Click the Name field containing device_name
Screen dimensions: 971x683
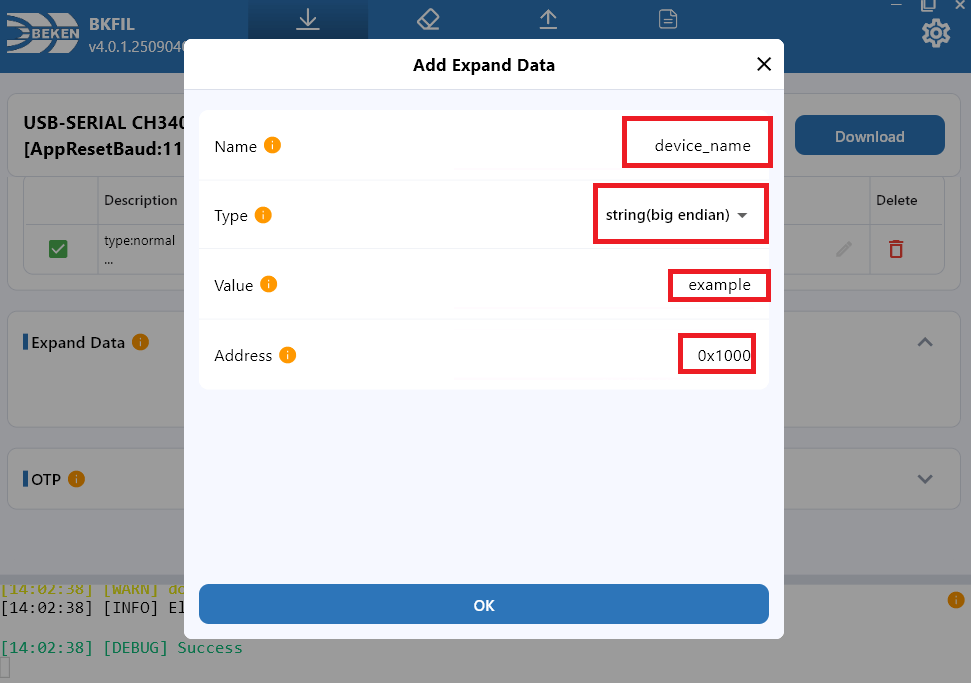click(x=701, y=146)
